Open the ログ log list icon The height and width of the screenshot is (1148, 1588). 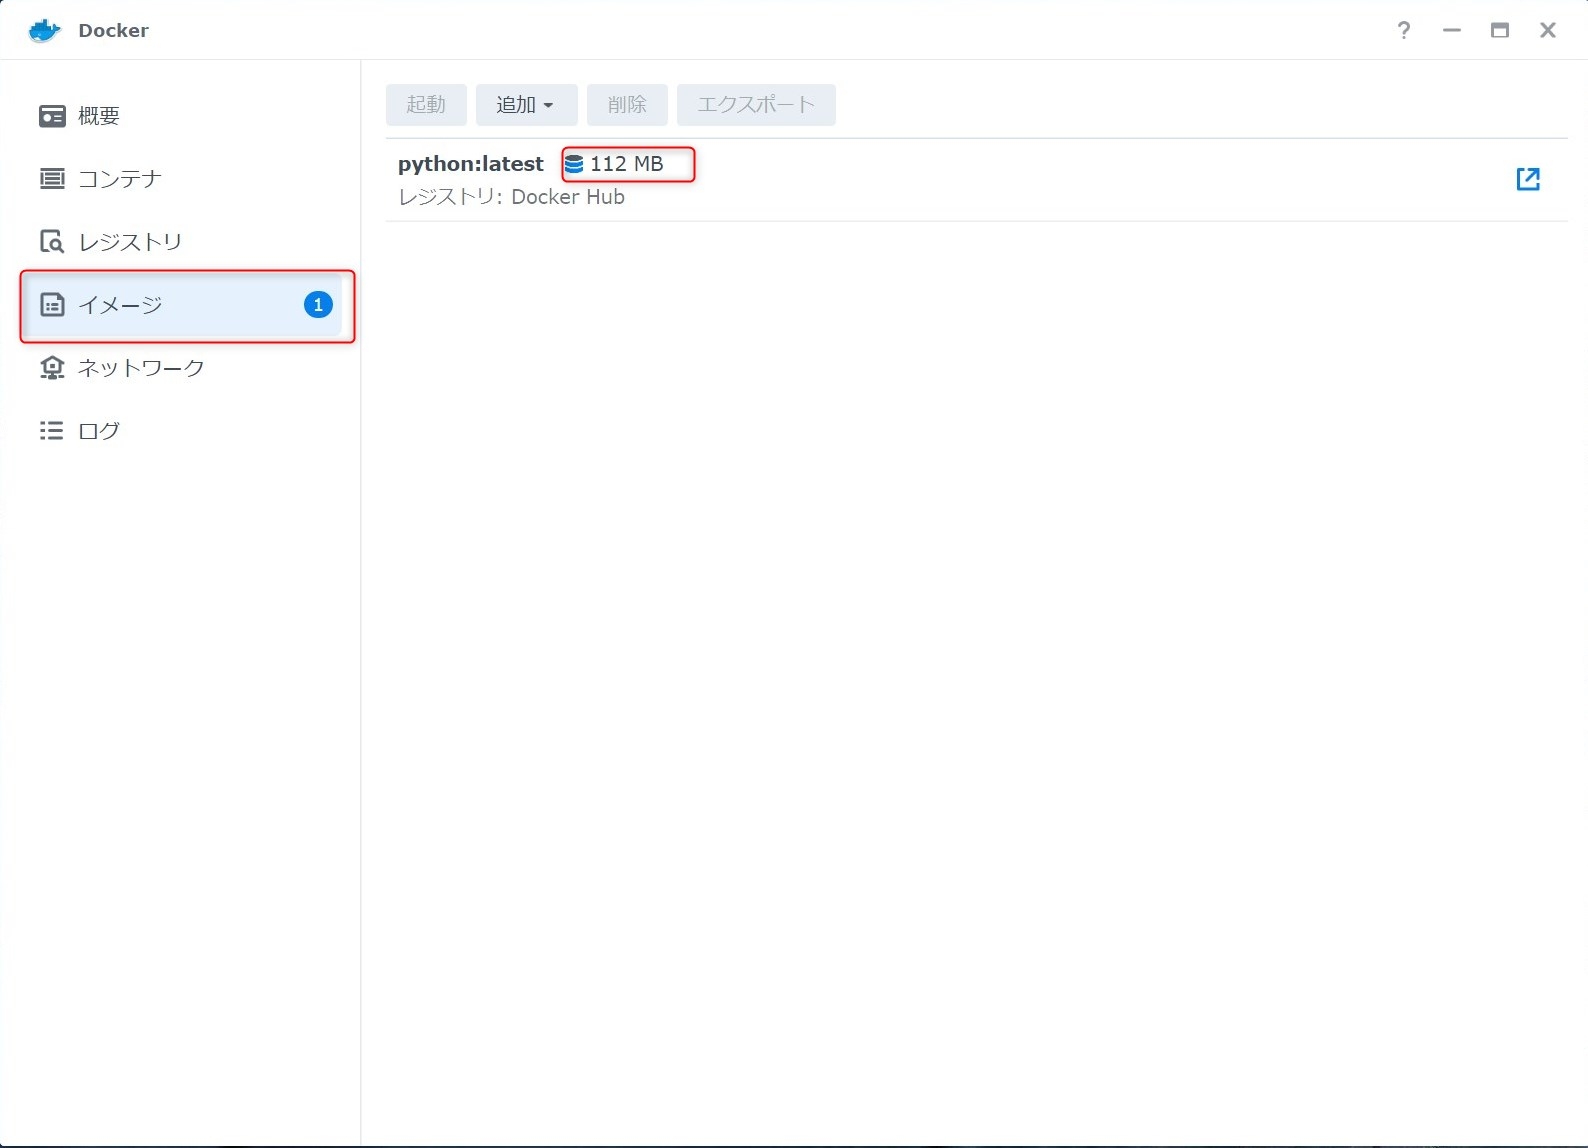[x=52, y=431]
